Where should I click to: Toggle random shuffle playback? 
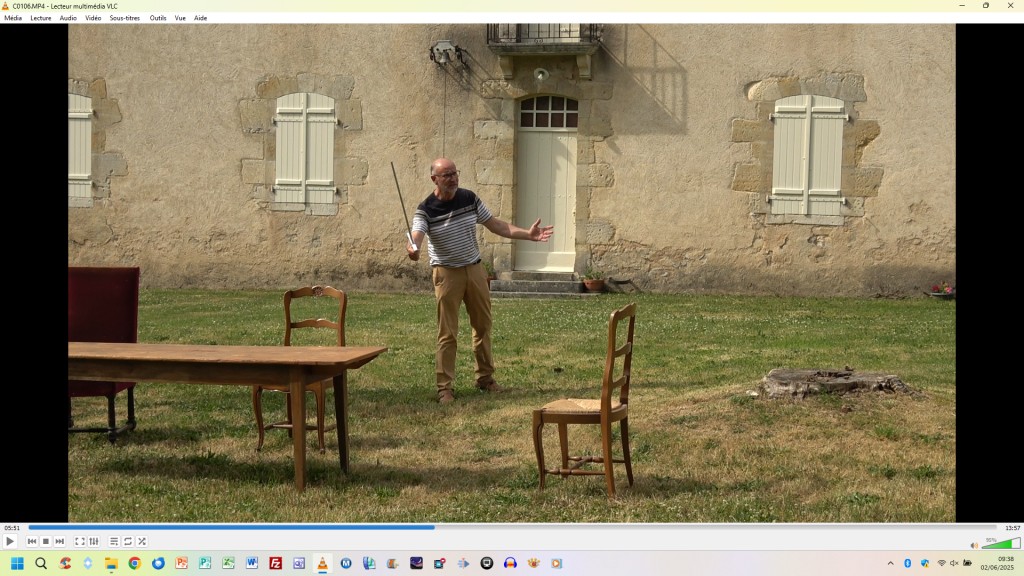point(142,541)
